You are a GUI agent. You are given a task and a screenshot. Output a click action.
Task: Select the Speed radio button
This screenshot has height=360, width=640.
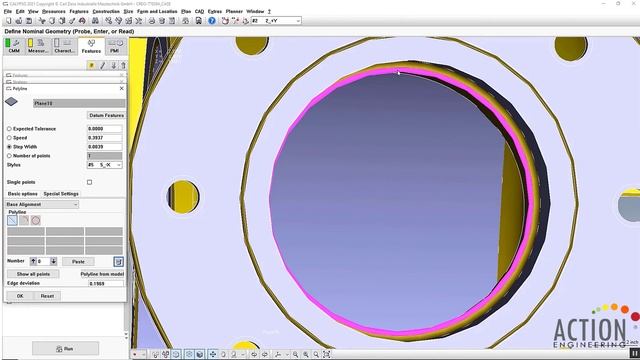pyautogui.click(x=9, y=138)
